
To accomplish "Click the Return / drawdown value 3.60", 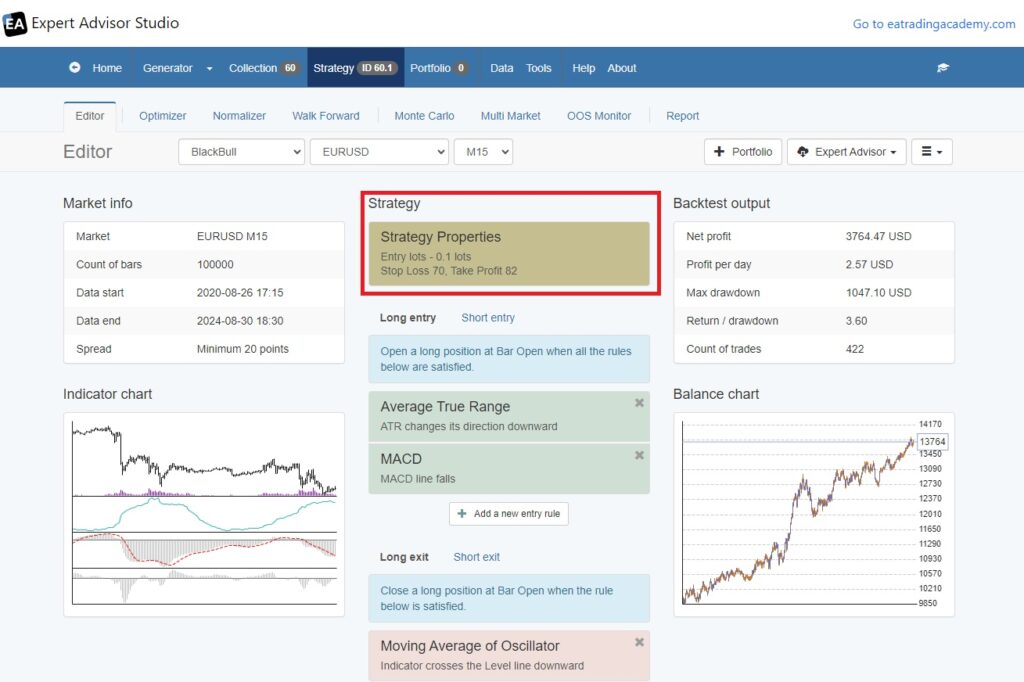I will pyautogui.click(x=856, y=321).
